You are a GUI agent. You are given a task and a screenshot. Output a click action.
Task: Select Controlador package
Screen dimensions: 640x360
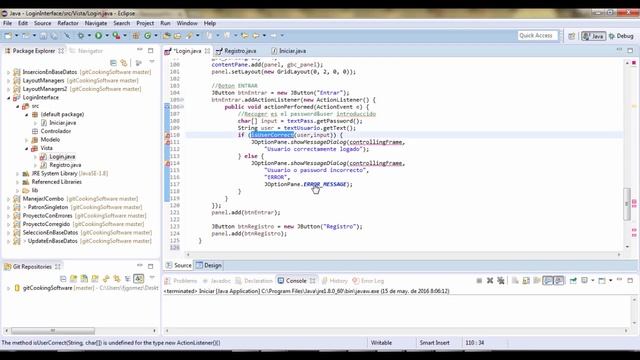coord(56,131)
